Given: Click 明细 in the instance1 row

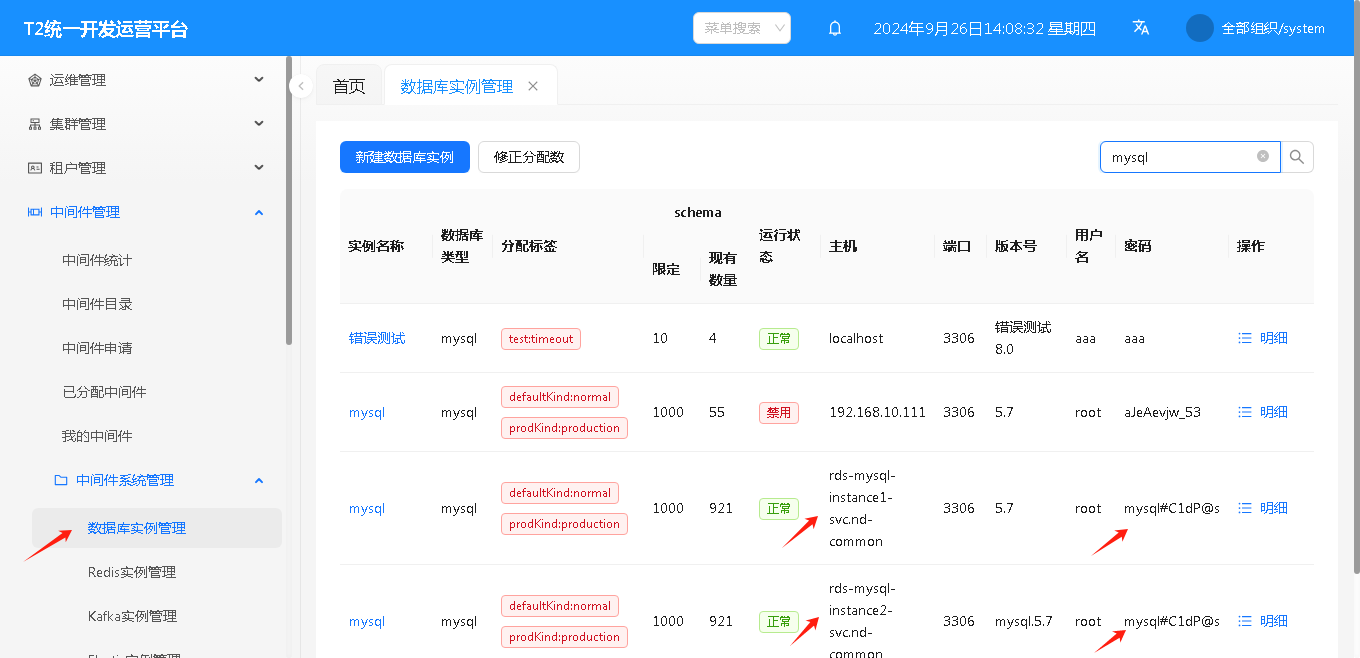Looking at the screenshot, I should (1274, 508).
